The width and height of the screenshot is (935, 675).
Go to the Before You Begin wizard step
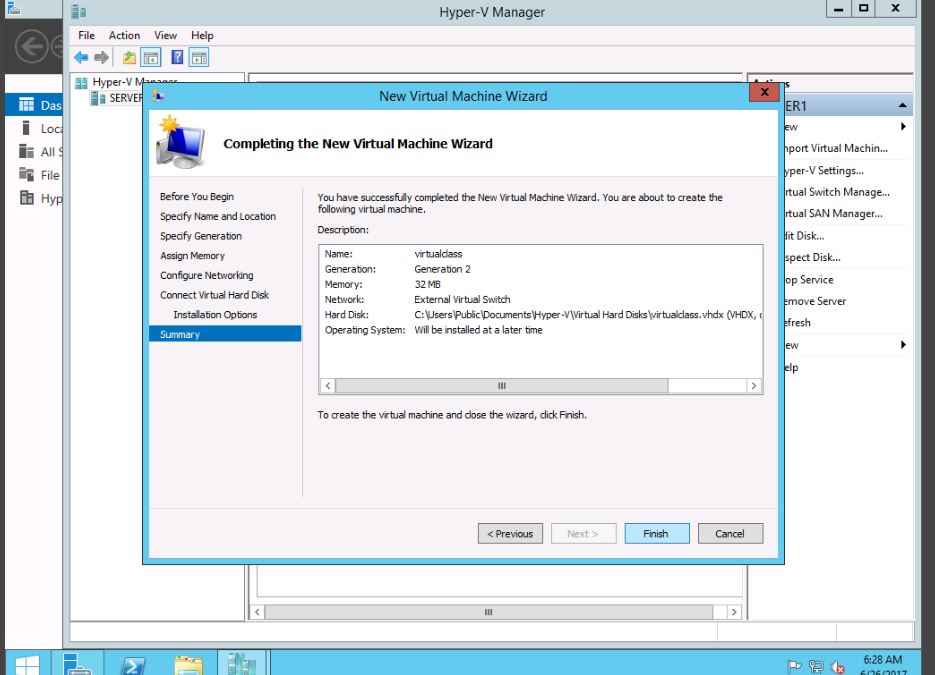tap(197, 197)
